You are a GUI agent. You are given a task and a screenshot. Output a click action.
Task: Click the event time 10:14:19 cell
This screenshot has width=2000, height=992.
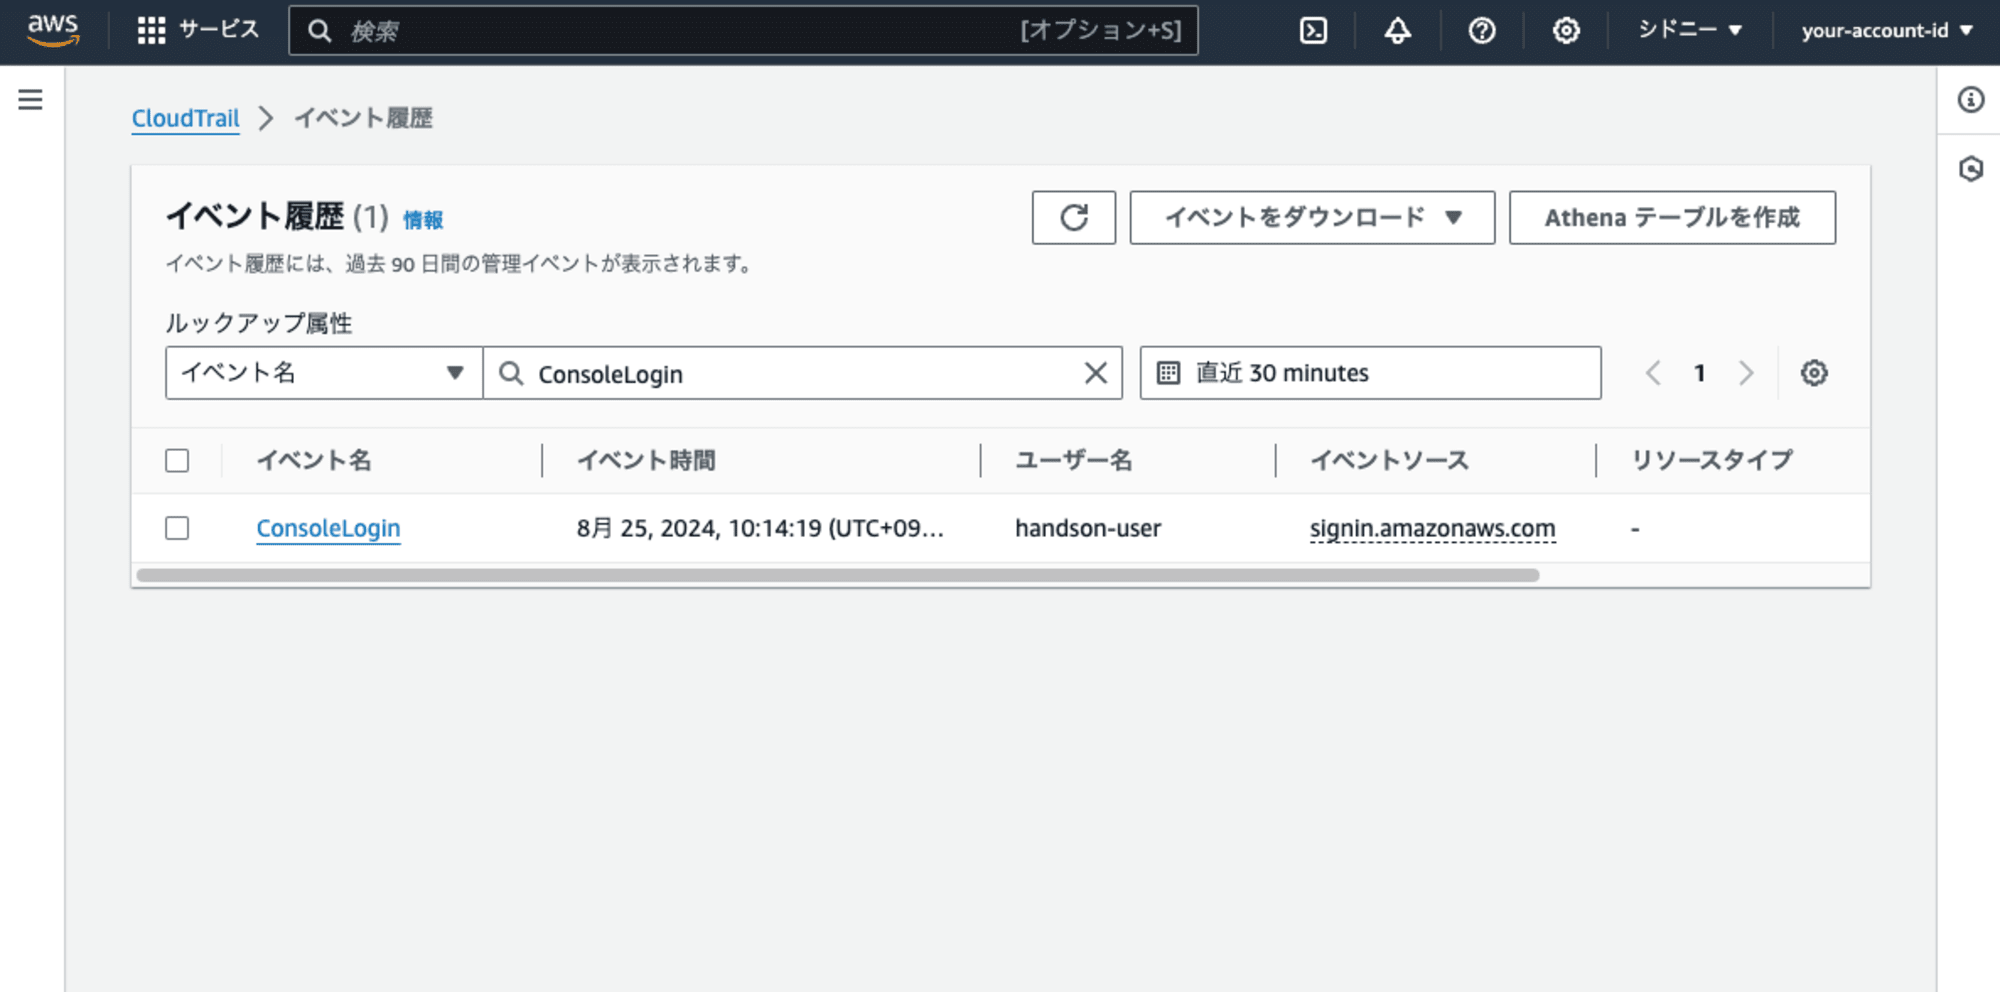[x=760, y=528]
